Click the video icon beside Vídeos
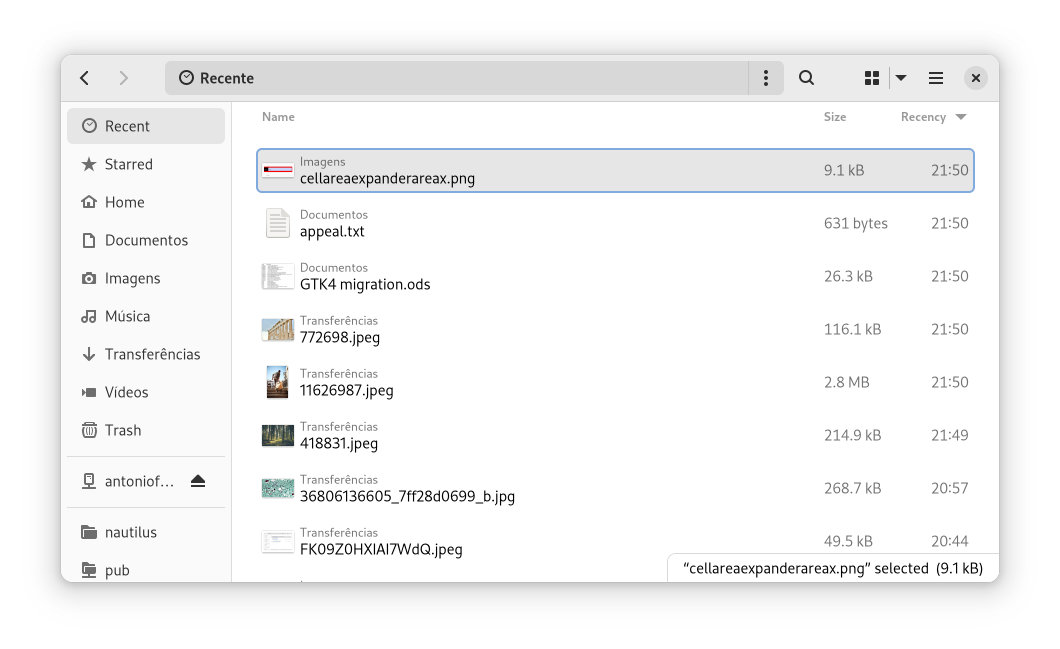The width and height of the screenshot is (1060, 649). (x=89, y=392)
